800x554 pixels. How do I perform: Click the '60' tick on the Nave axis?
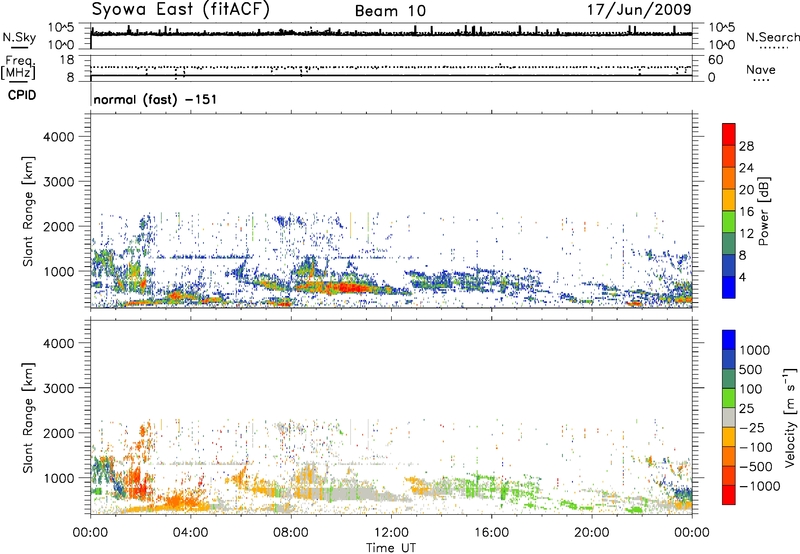(715, 60)
